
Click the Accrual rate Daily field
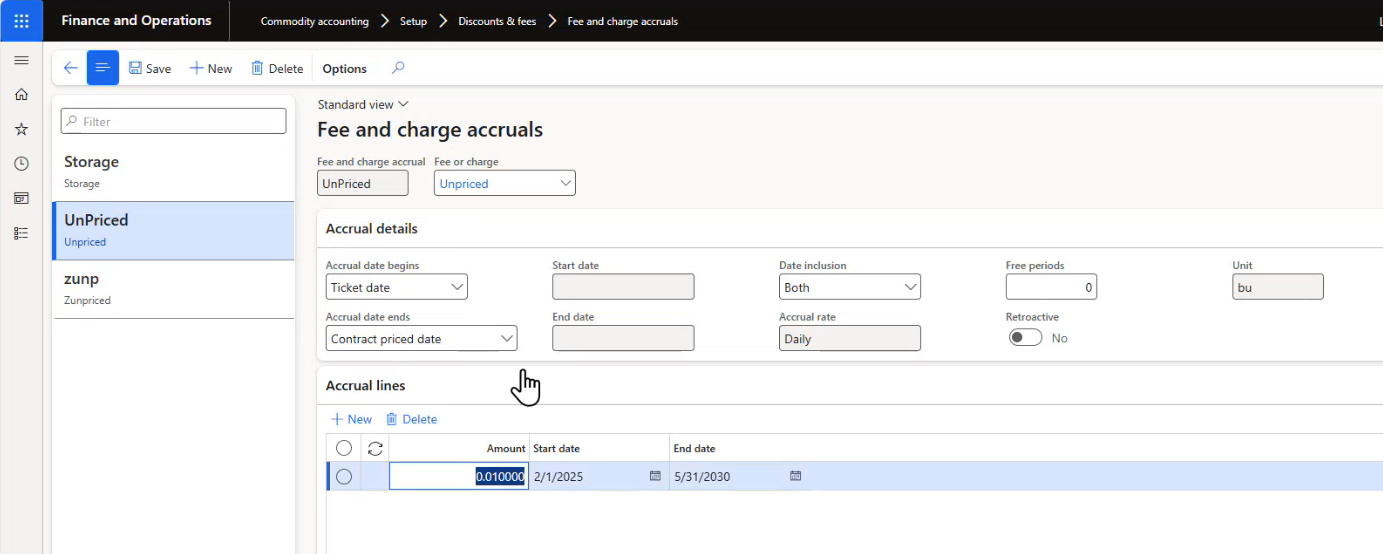click(850, 338)
